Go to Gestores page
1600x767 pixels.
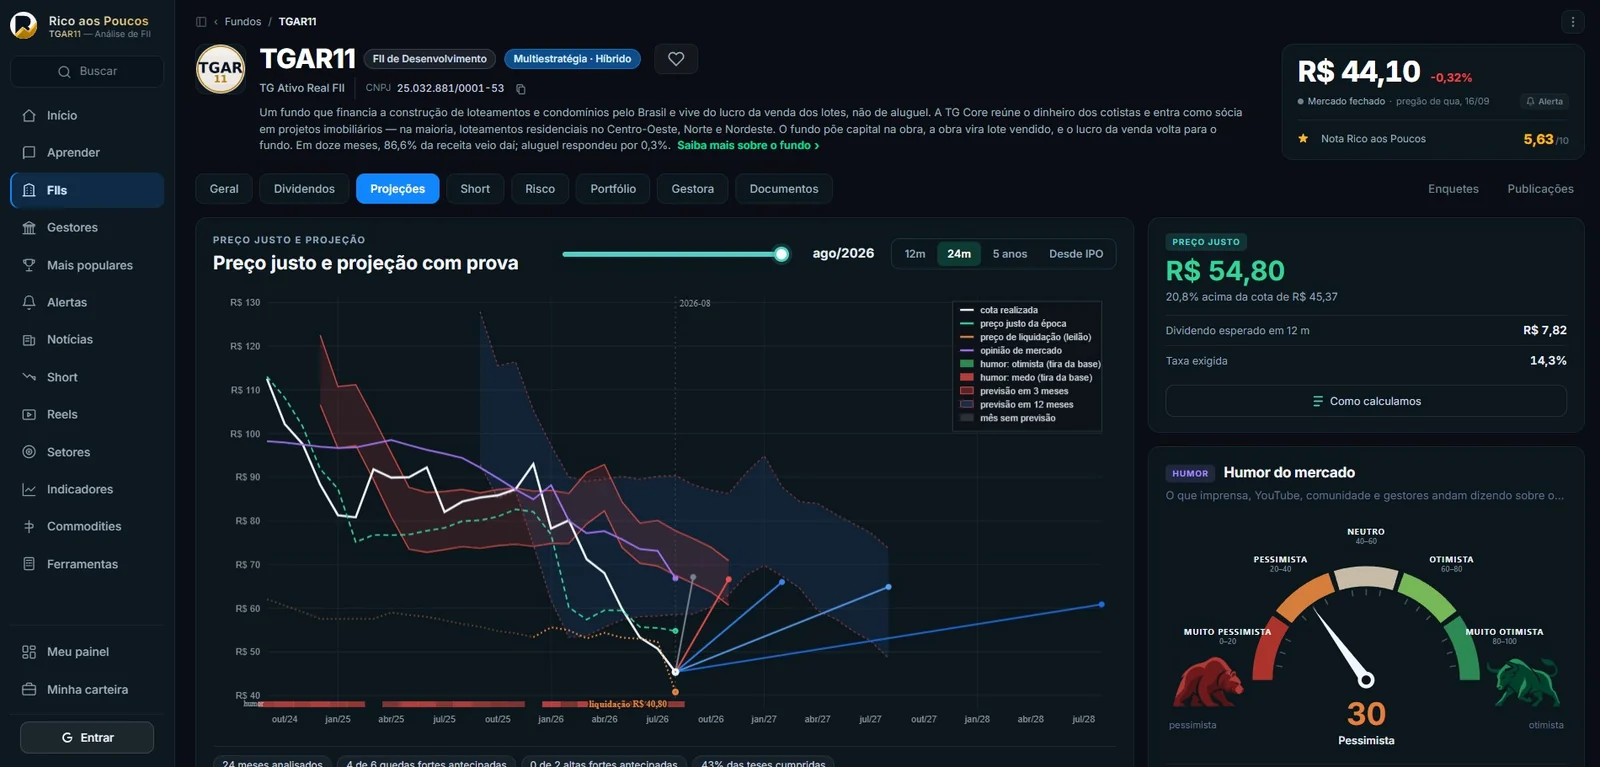point(87,228)
